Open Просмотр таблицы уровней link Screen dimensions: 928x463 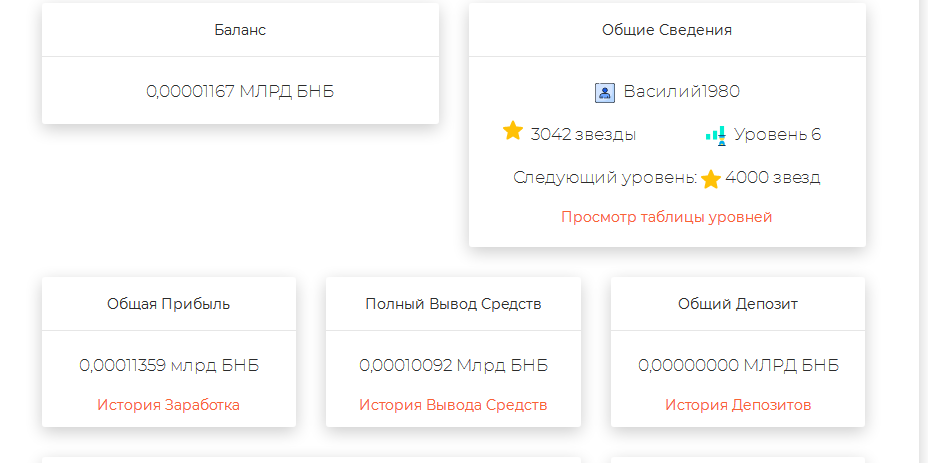click(666, 217)
